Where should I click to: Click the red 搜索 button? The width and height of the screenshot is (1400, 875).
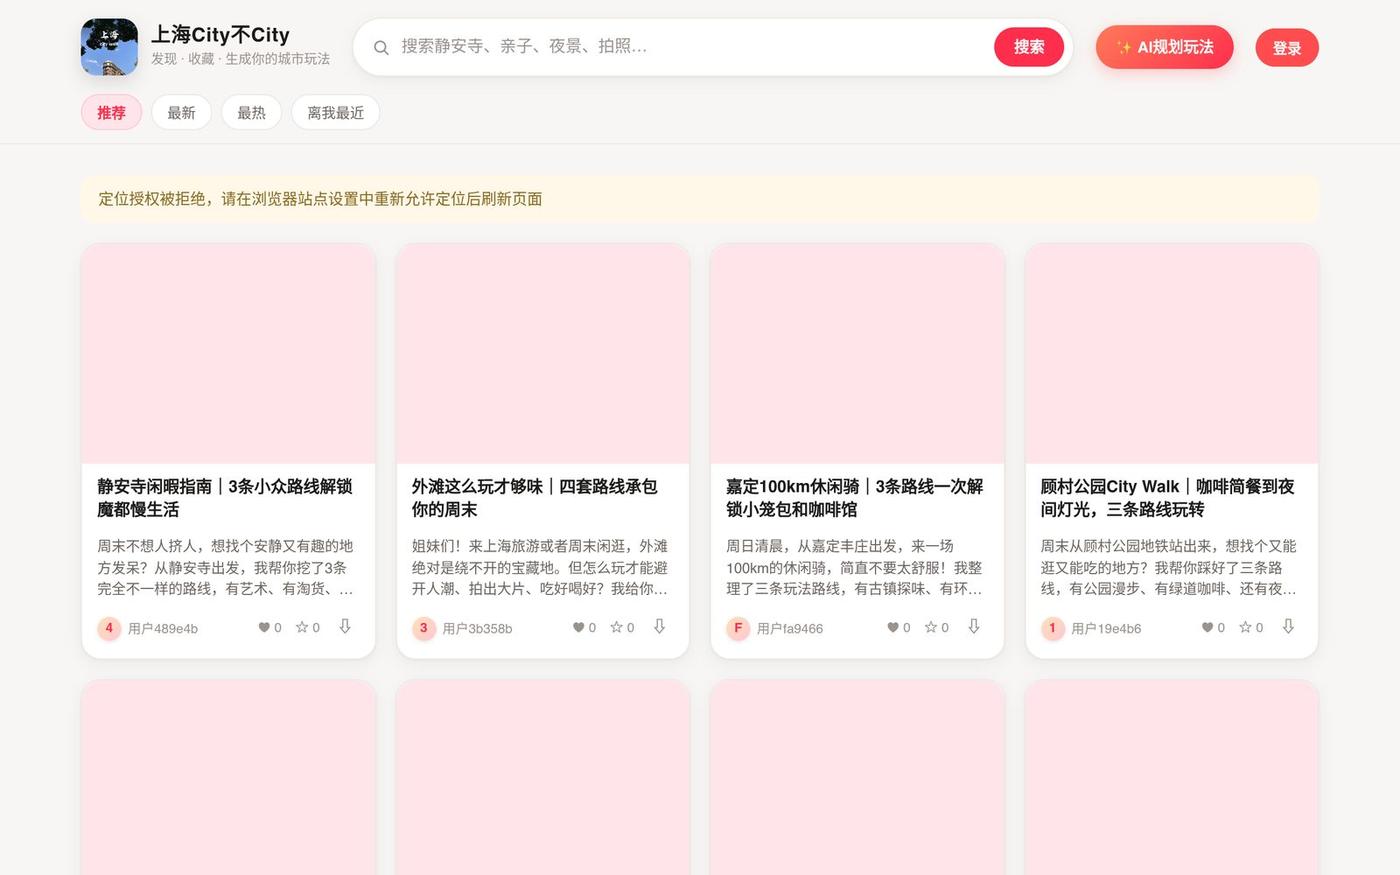(1029, 47)
